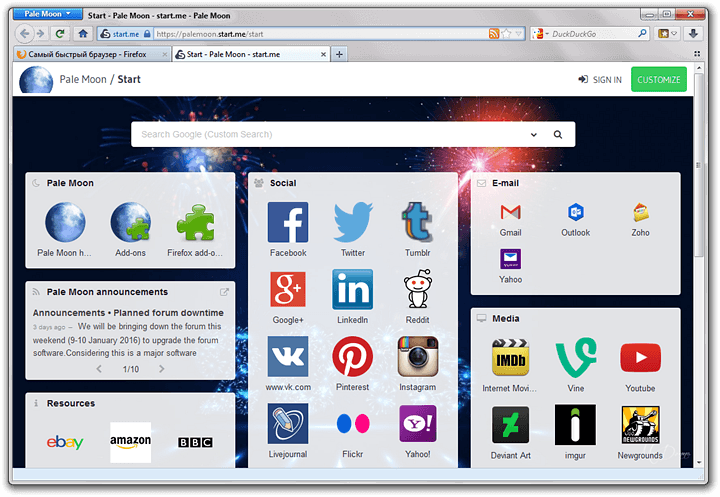Open the Pinterest icon
Screen dimensions: 720x497
coord(353,356)
